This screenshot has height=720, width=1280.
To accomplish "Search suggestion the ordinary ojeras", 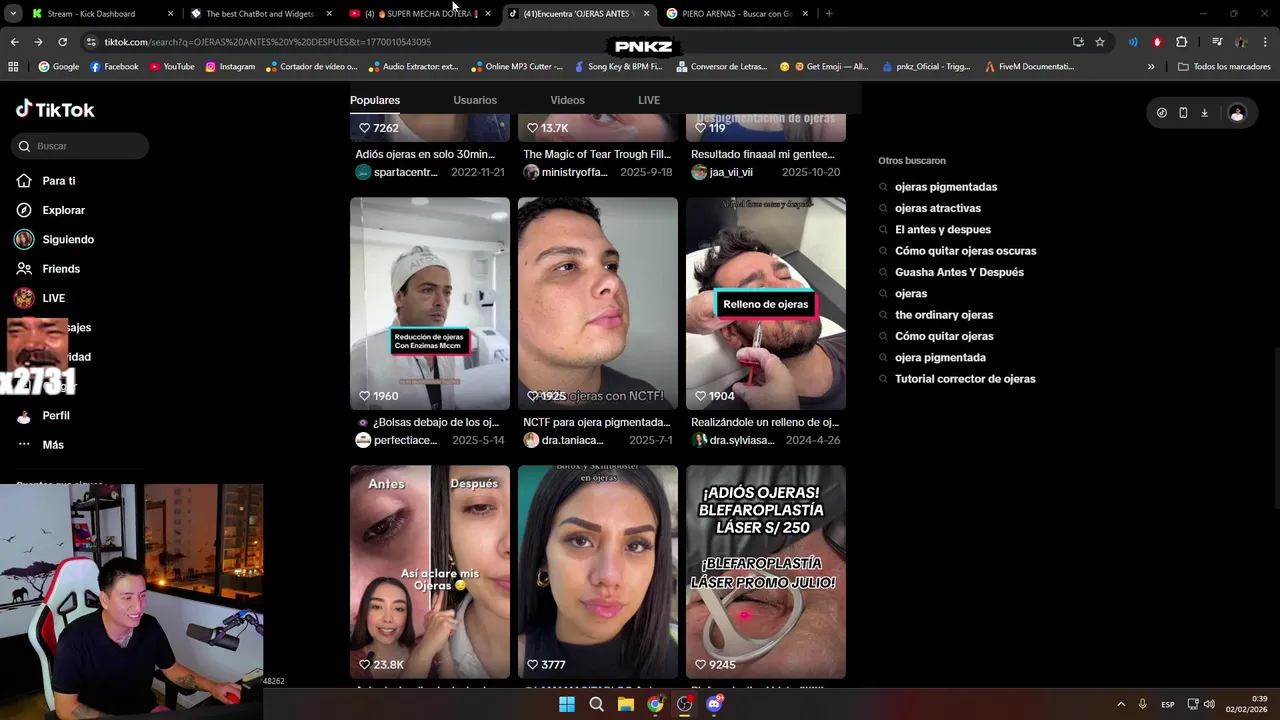I will tap(944, 315).
